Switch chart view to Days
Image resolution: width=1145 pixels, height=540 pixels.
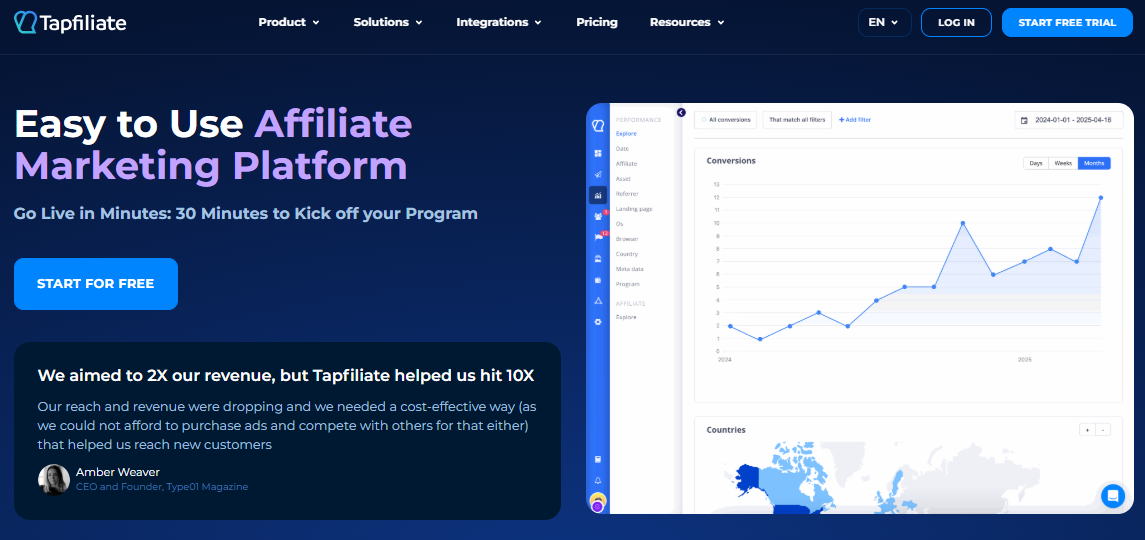[1035, 163]
